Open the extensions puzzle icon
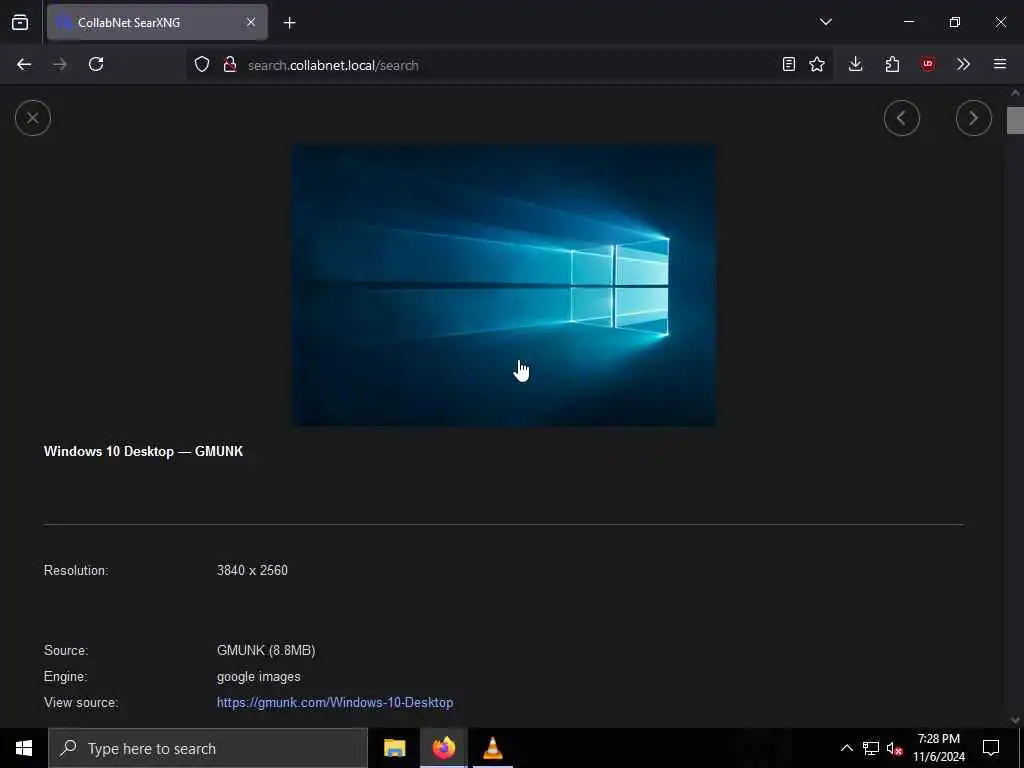 click(892, 65)
